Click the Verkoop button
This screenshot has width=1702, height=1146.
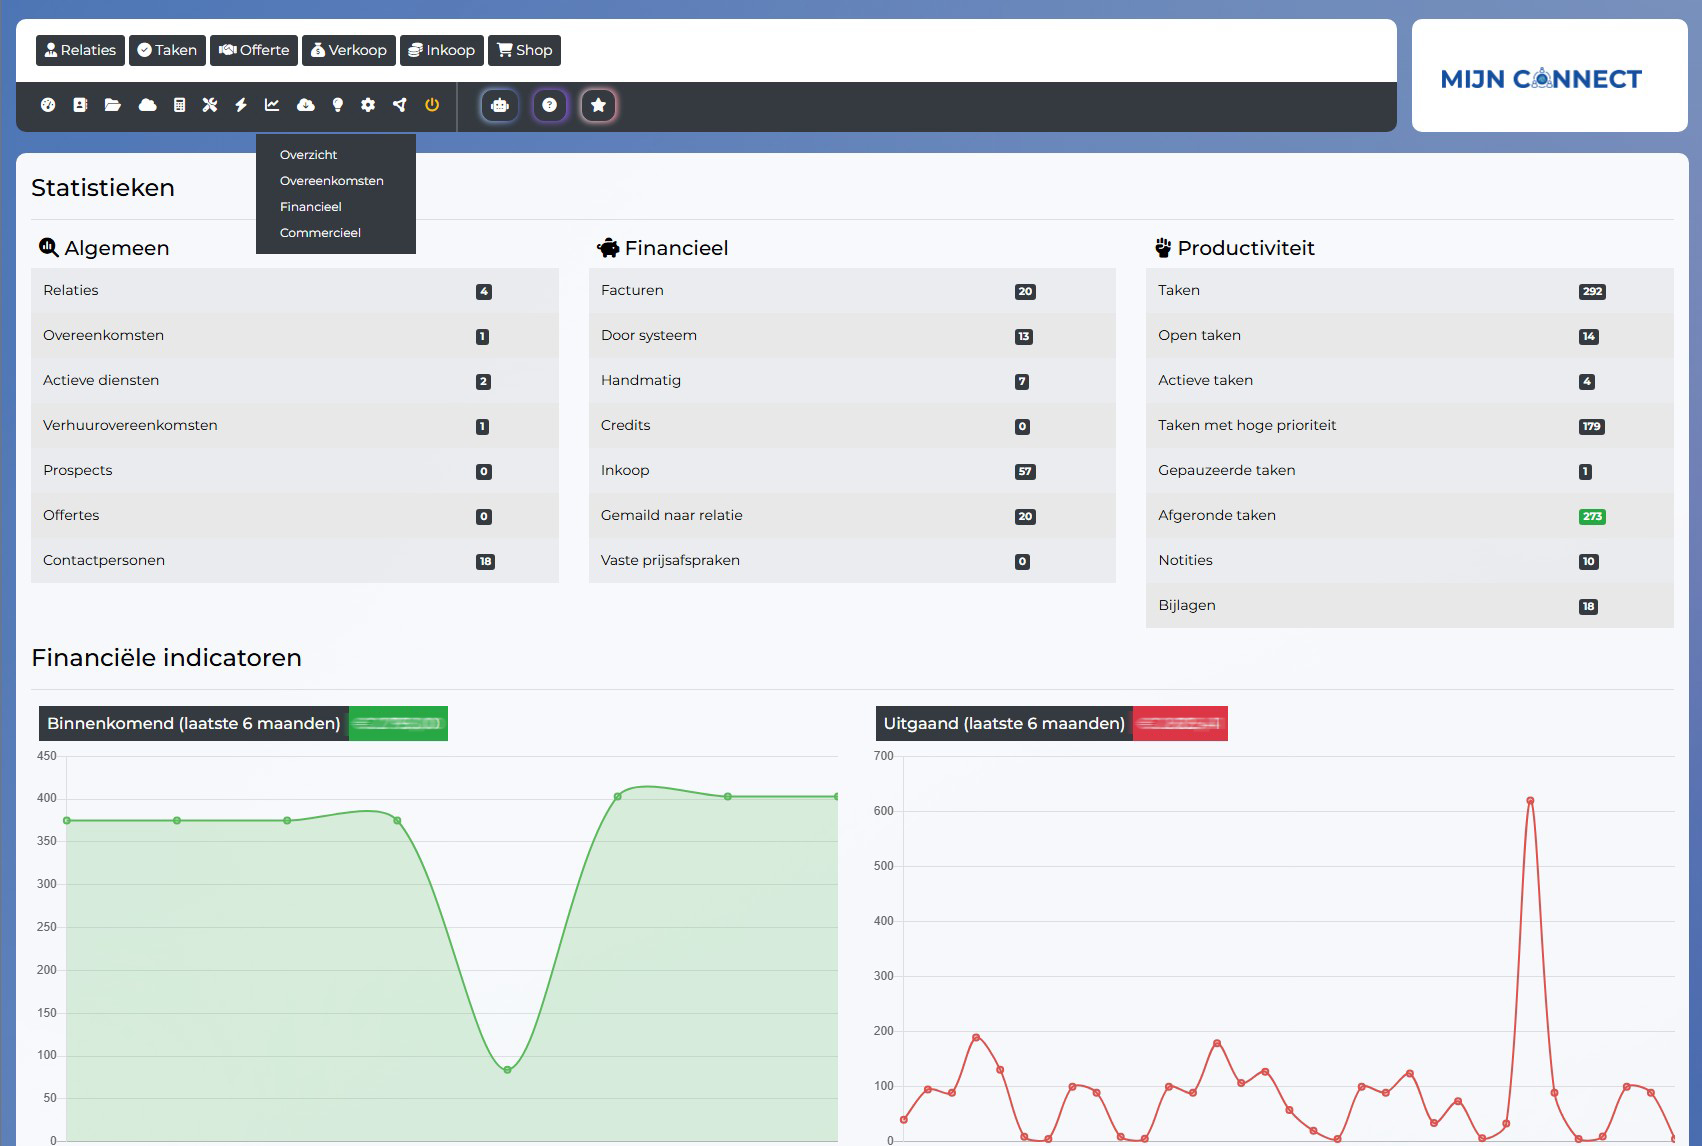[x=348, y=50]
